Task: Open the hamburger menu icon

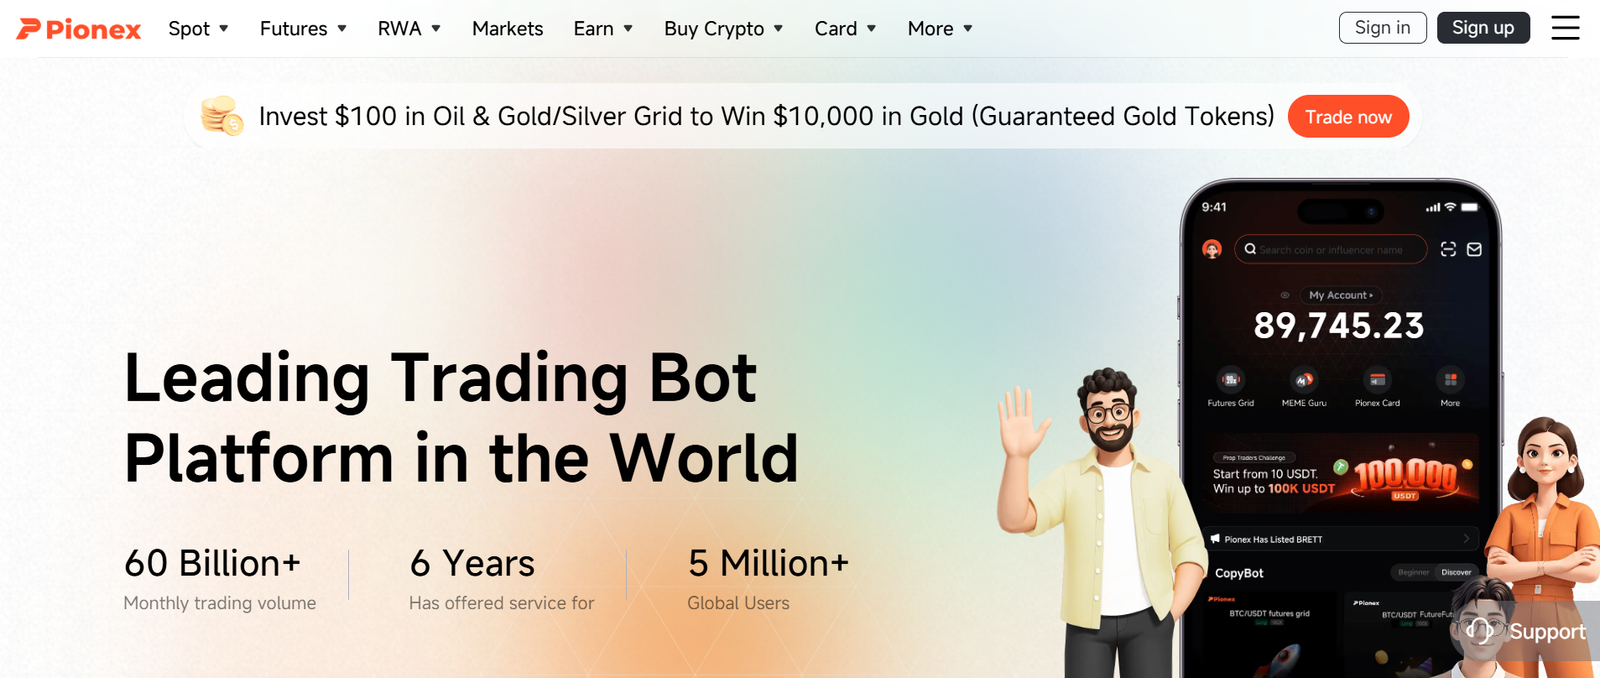Action: (x=1565, y=28)
